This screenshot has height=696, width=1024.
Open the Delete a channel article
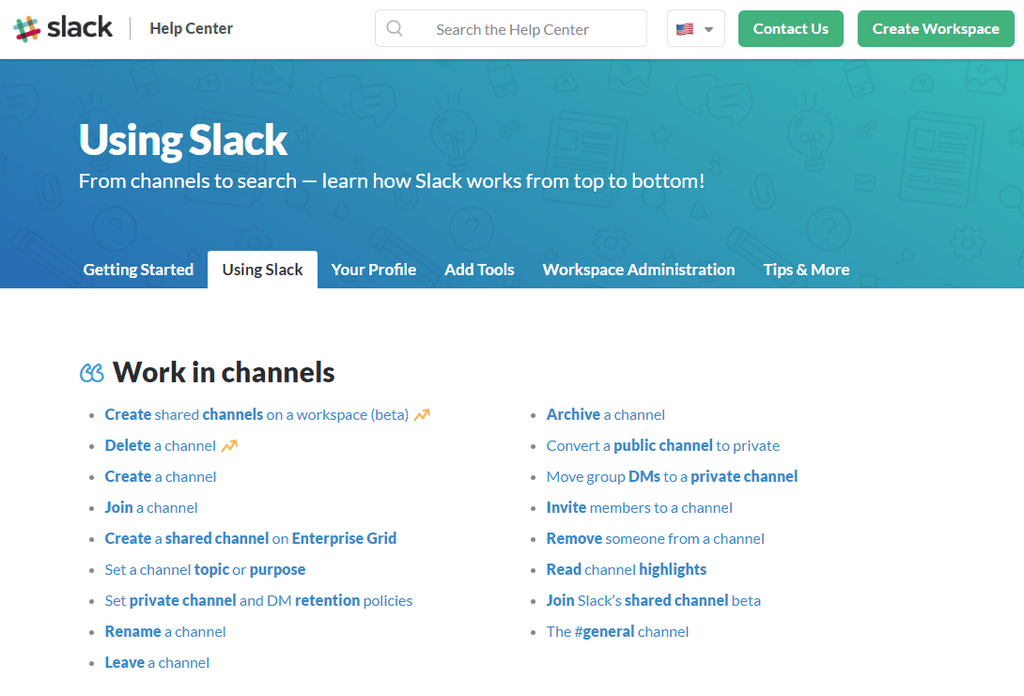point(160,446)
